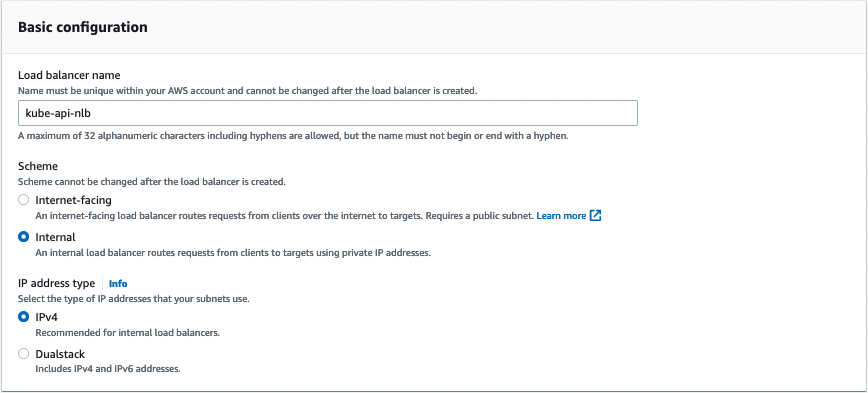
Task: Click the Basic configuration heading
Action: click(x=82, y=27)
